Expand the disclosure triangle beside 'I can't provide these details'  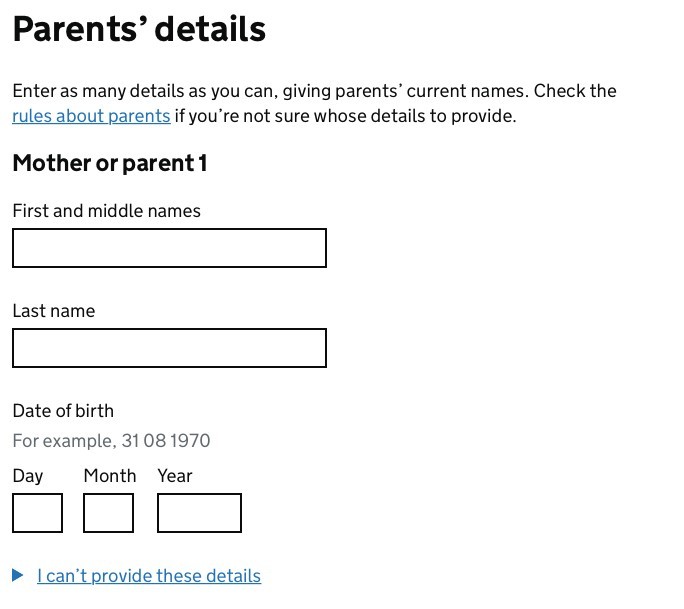pyautogui.click(x=18, y=575)
